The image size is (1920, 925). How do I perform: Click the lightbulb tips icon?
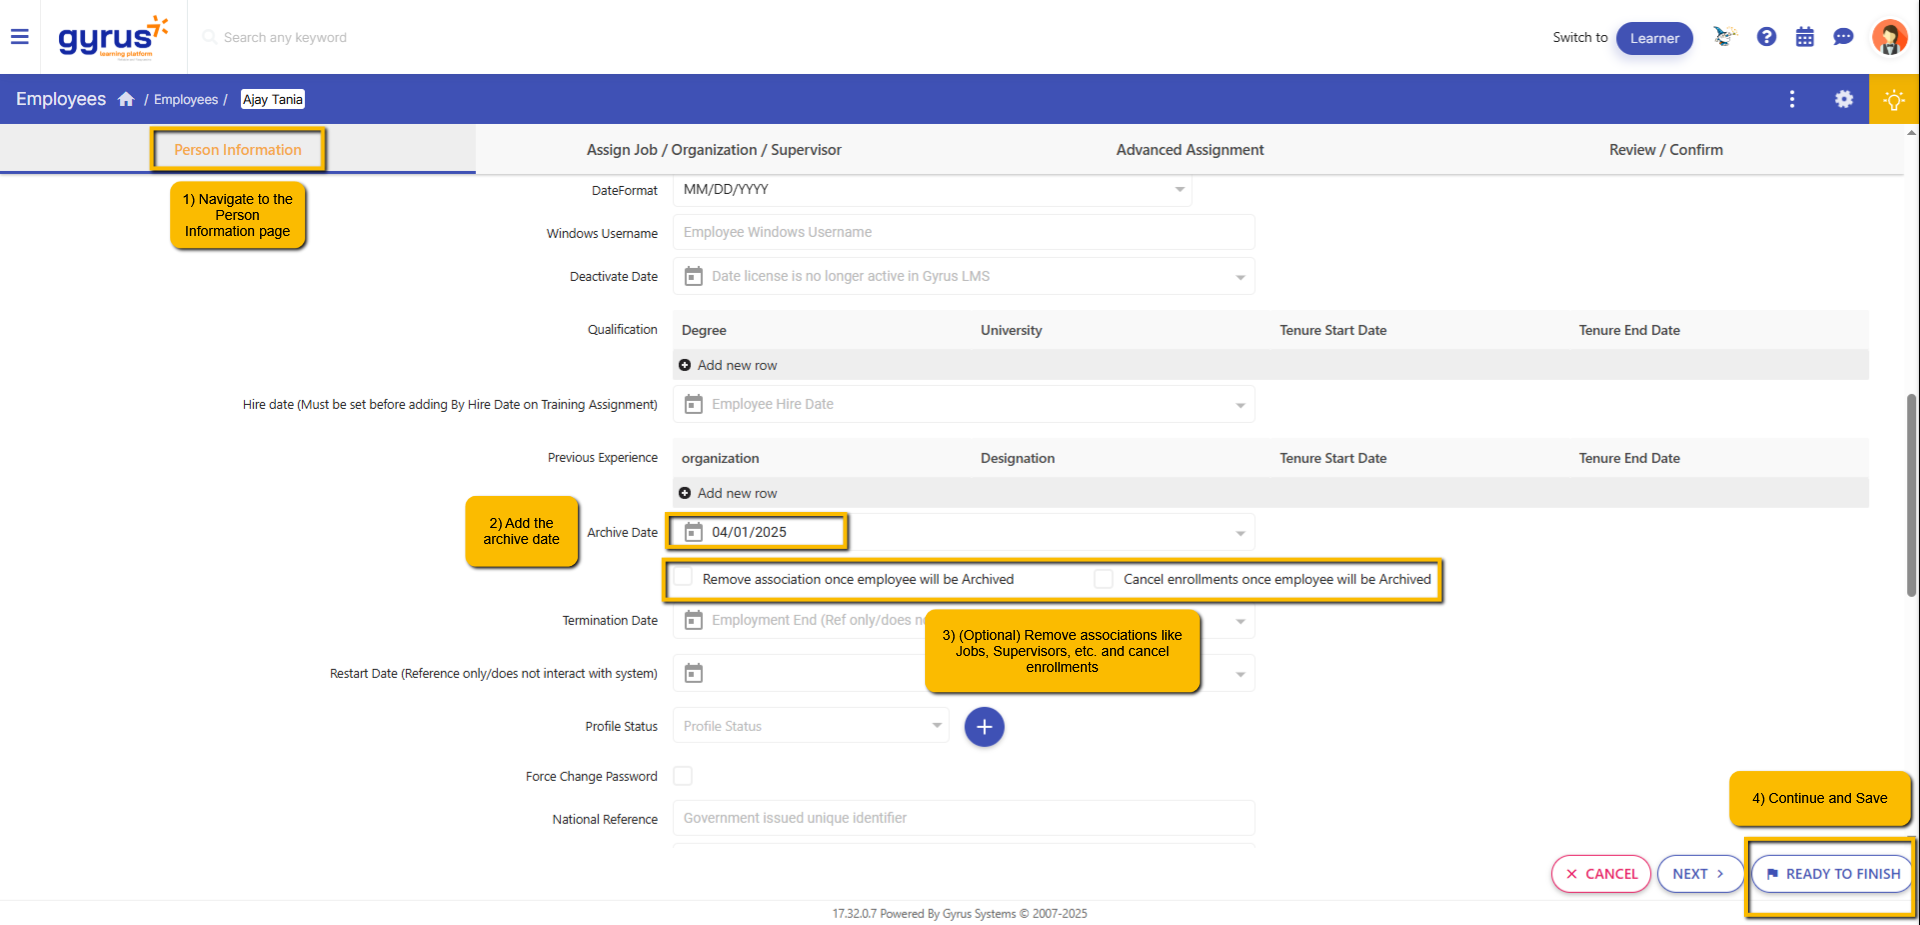[1893, 99]
